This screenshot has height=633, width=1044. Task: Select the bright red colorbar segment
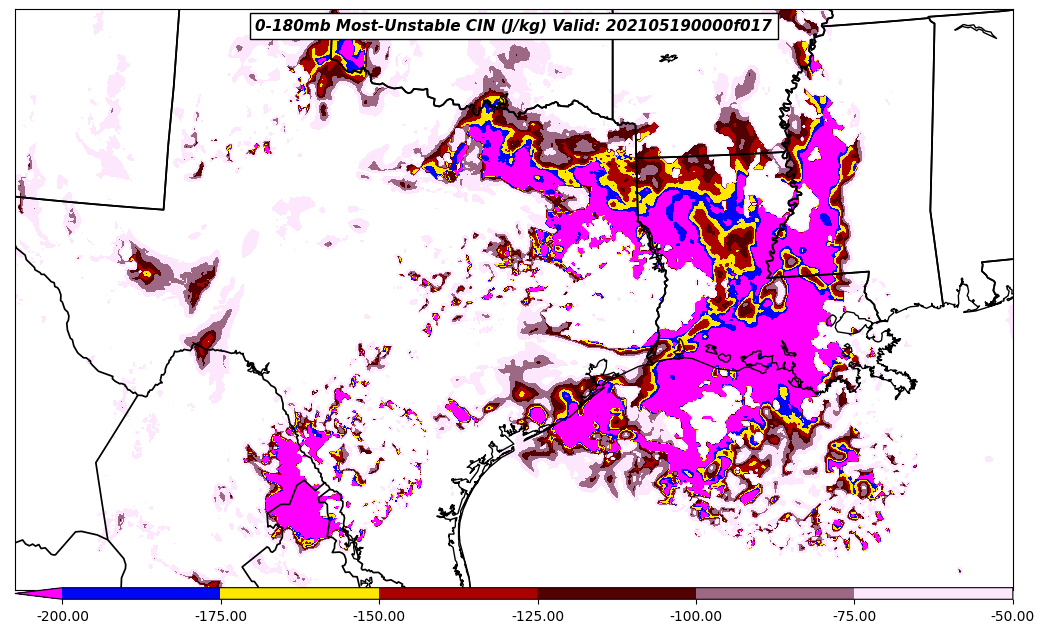tap(458, 593)
